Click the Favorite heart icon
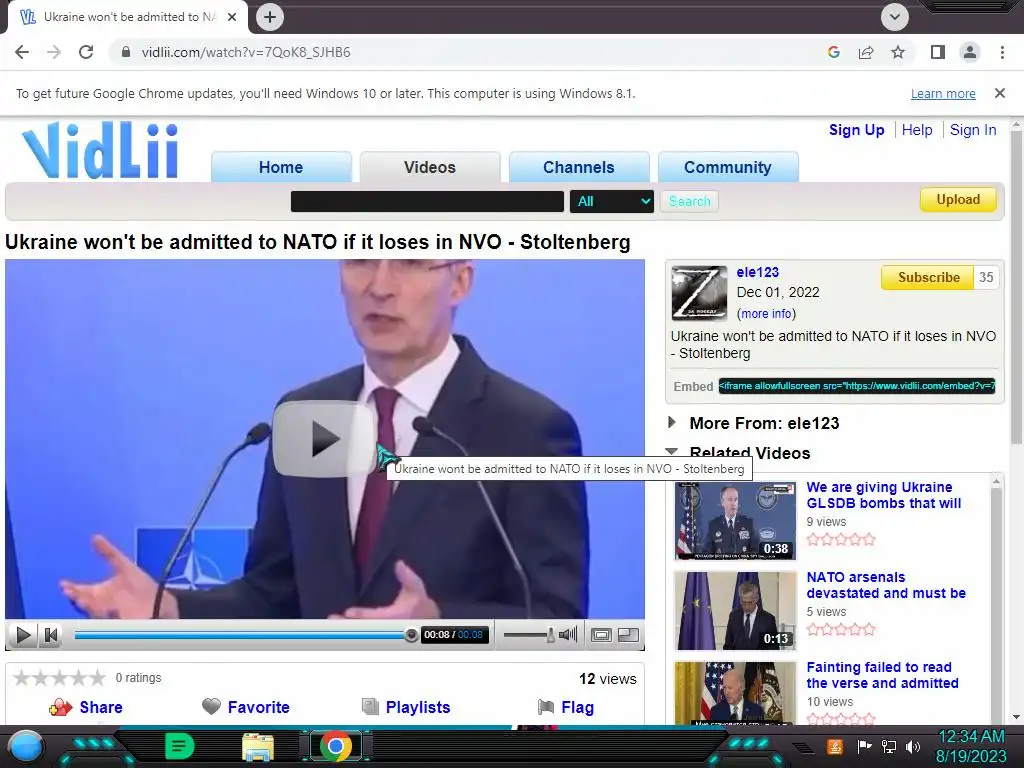This screenshot has height=768, width=1024. point(212,707)
